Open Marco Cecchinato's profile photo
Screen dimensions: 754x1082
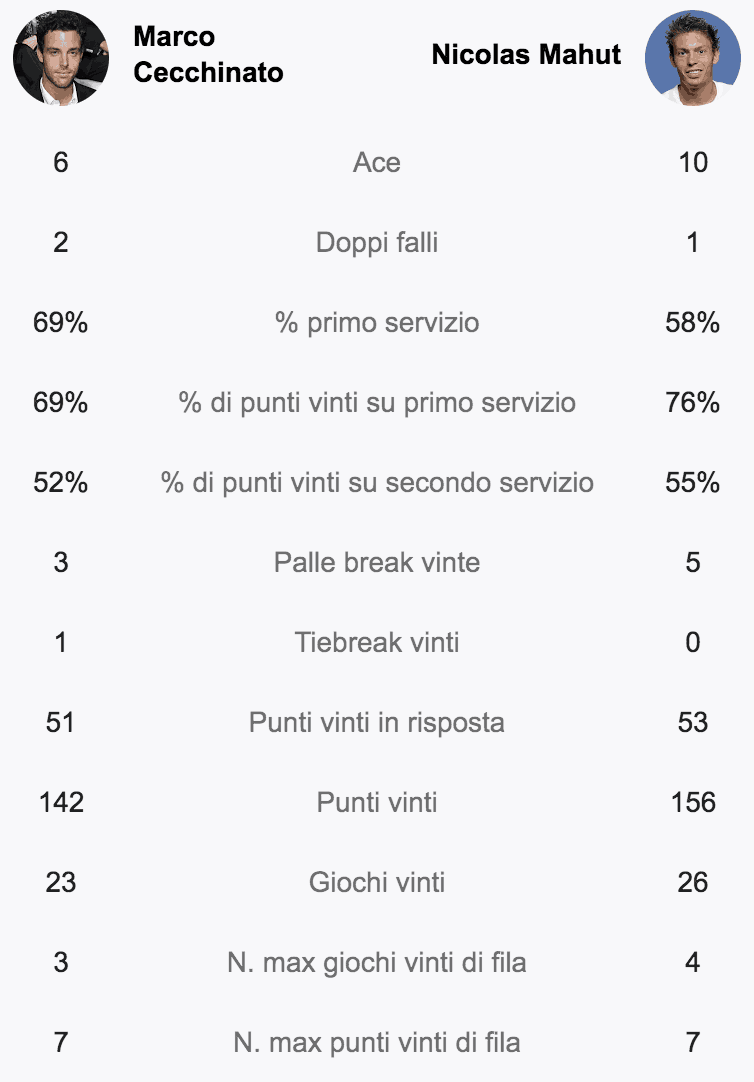click(61, 57)
